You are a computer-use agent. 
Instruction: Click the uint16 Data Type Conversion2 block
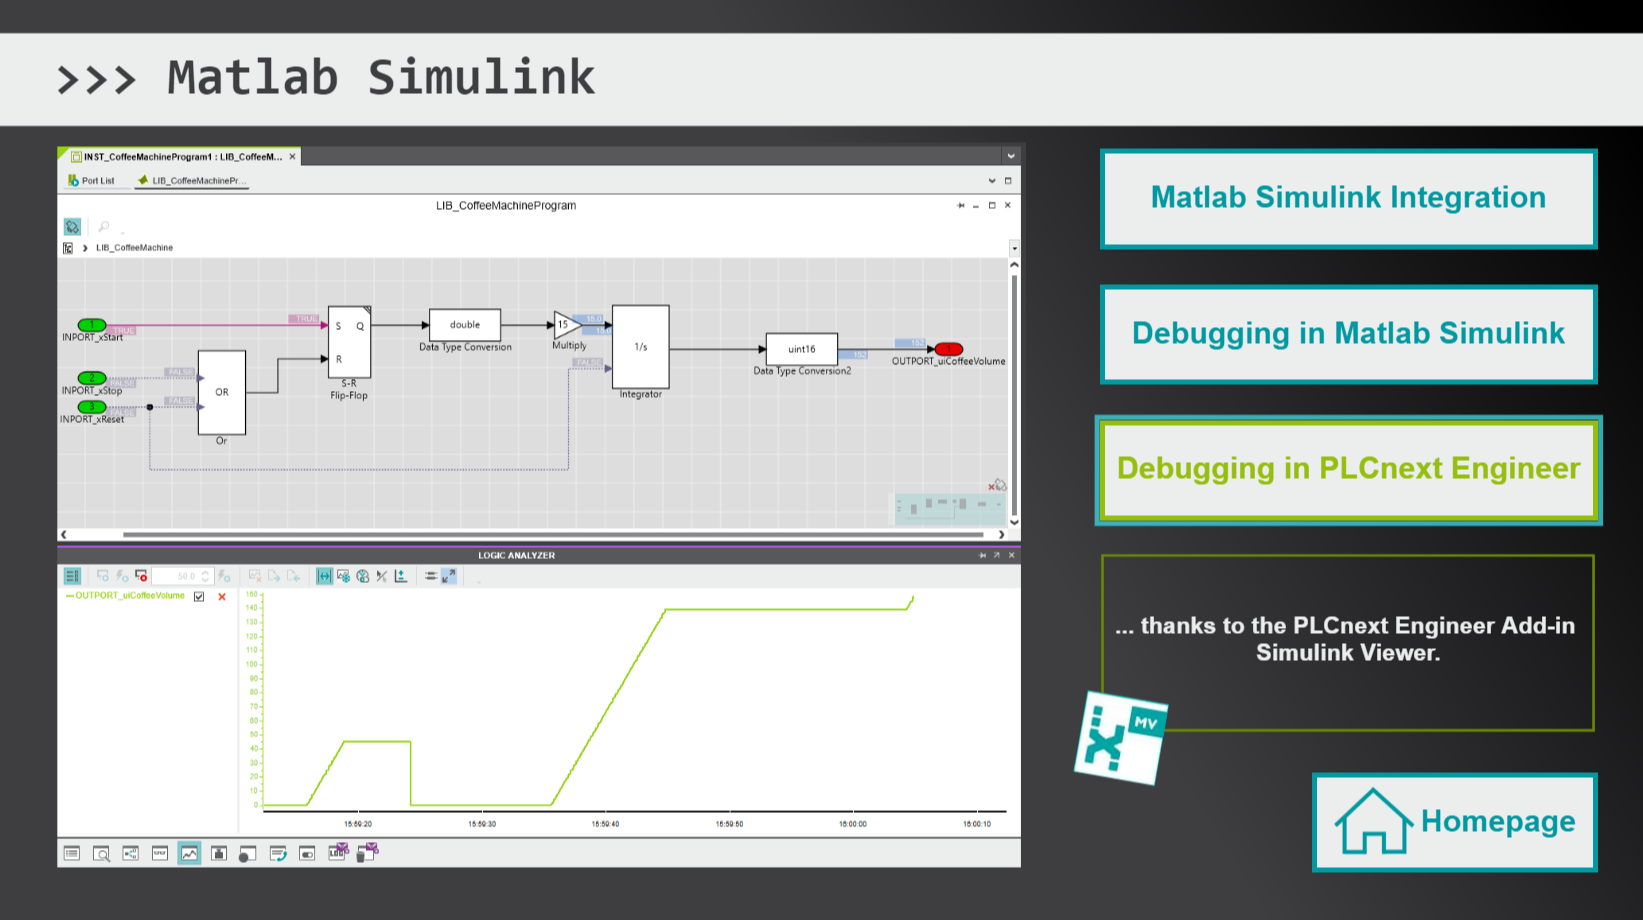coord(802,349)
